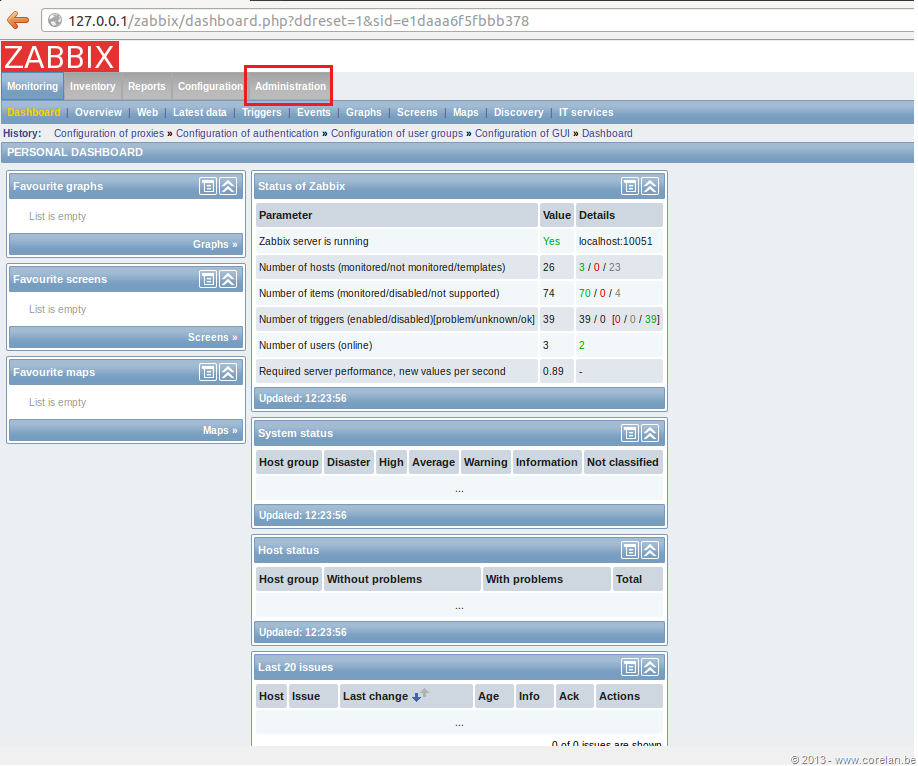Collapse the Last 20 issues widget
This screenshot has height=766, width=918.
click(650, 668)
